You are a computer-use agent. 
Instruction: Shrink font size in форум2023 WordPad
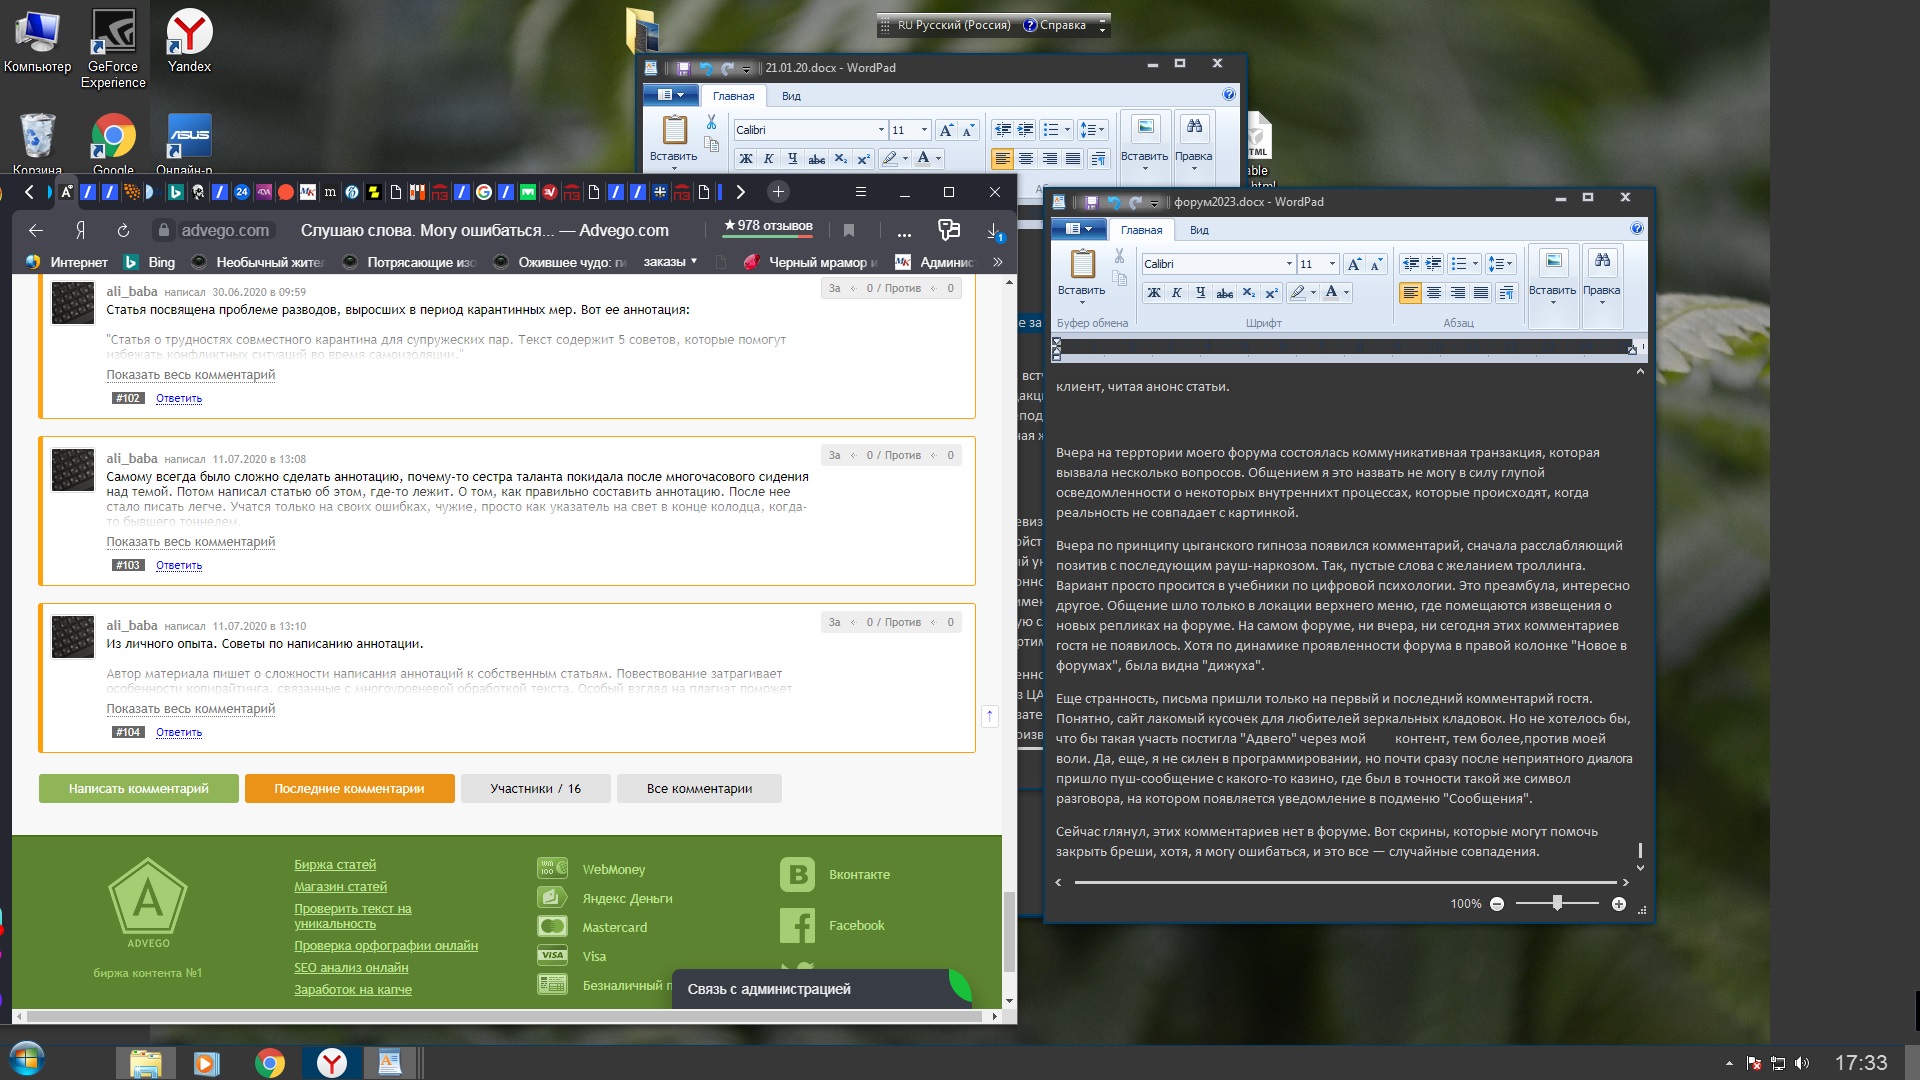[x=1376, y=264]
